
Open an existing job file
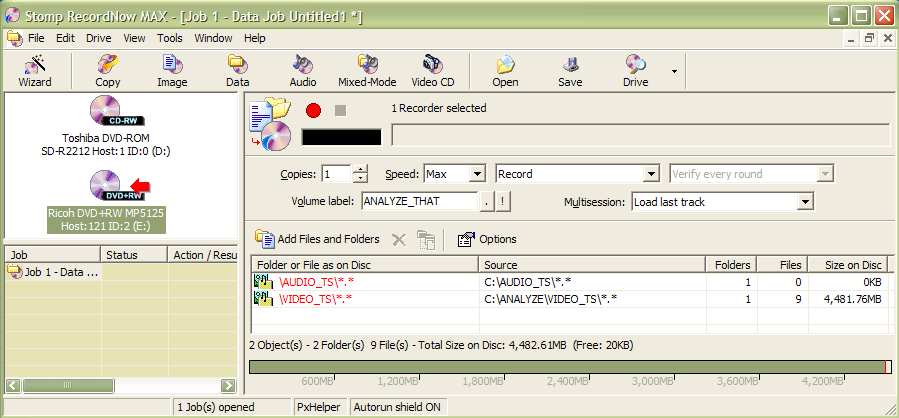[x=505, y=71]
